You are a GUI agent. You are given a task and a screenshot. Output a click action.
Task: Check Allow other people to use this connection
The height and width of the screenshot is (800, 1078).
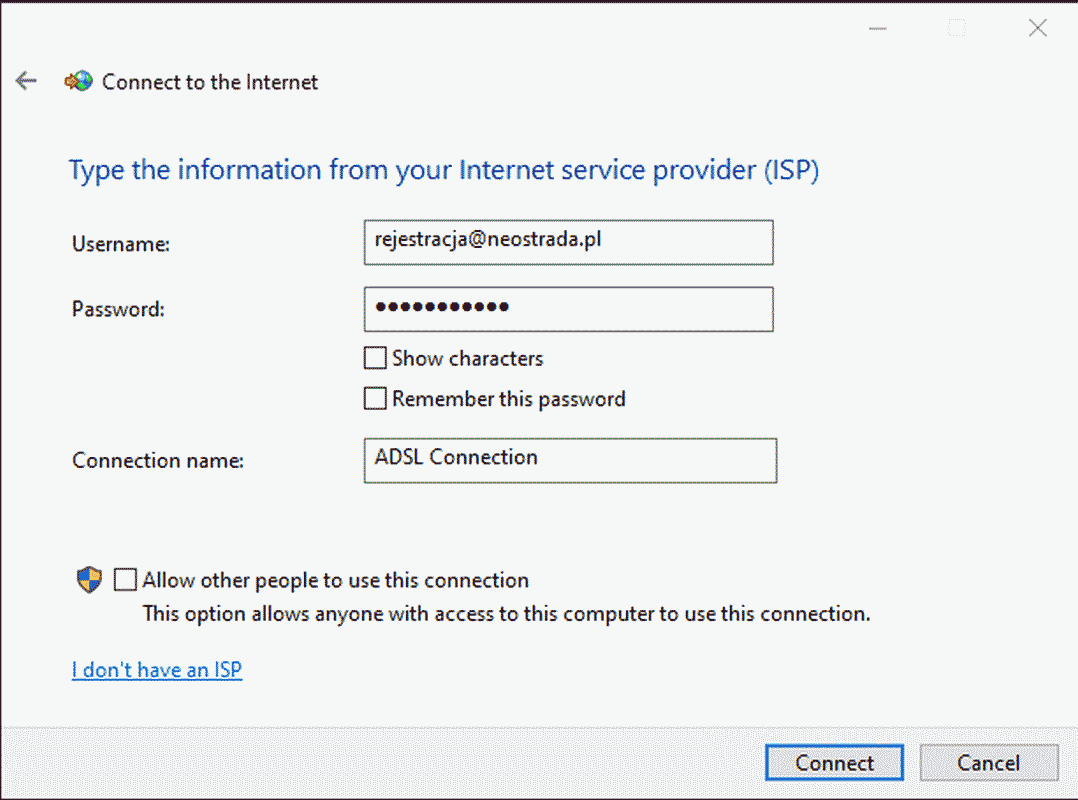pyautogui.click(x=125, y=580)
